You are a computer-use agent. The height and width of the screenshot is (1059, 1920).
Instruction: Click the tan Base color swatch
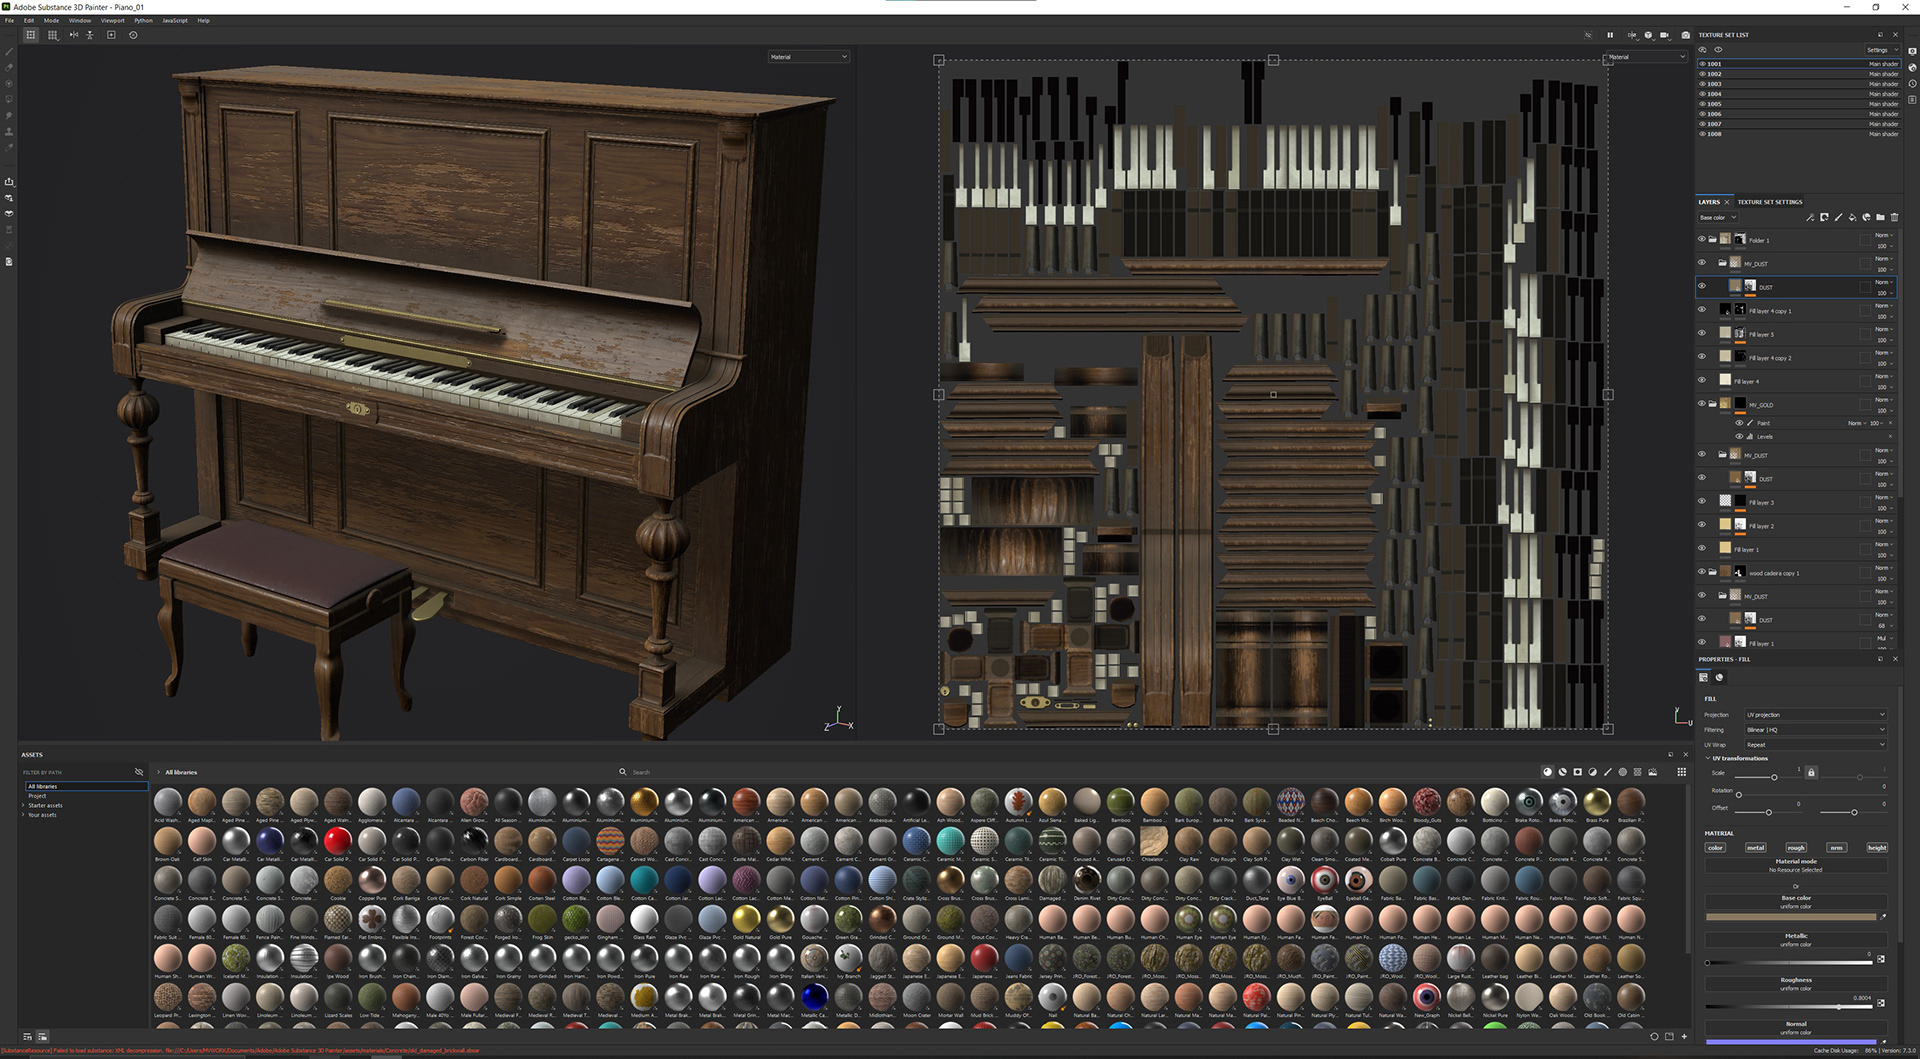tap(1791, 916)
